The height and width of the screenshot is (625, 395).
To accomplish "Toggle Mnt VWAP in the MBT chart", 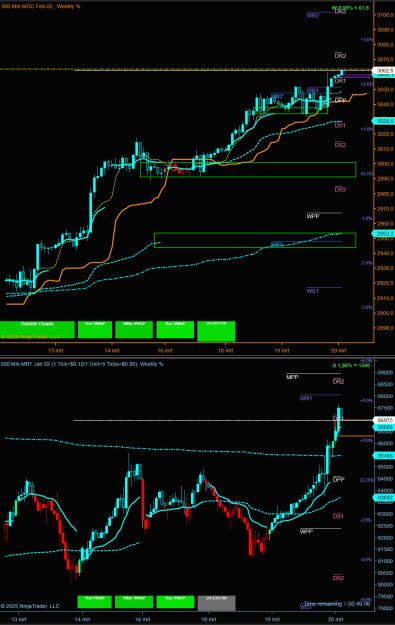I will (x=94, y=602).
